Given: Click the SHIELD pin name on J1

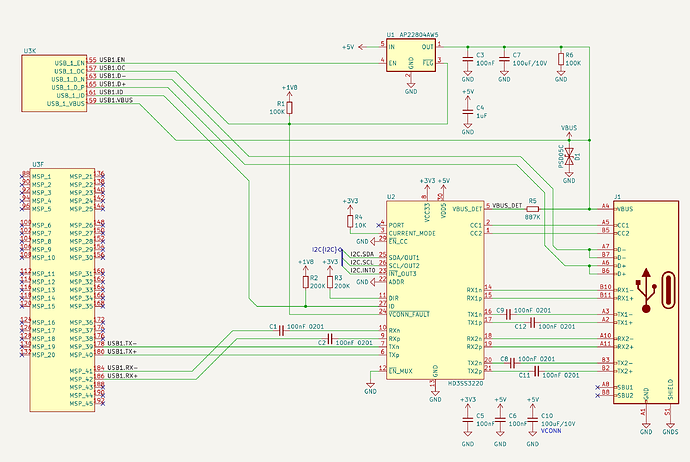Looking at the screenshot, I should [671, 389].
